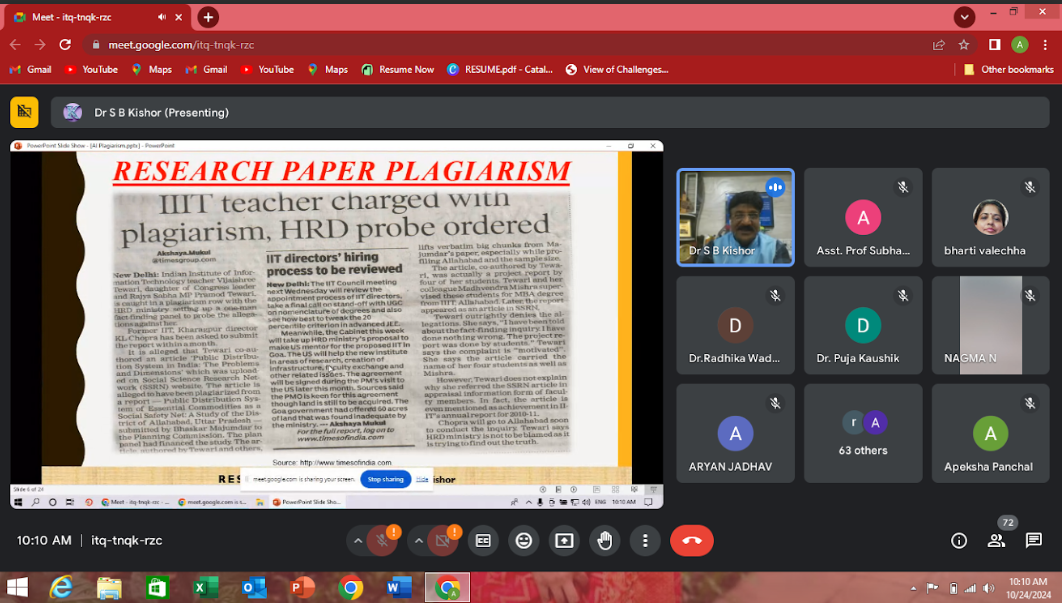Select Dr.Radhika Wad participant tile

735,325
